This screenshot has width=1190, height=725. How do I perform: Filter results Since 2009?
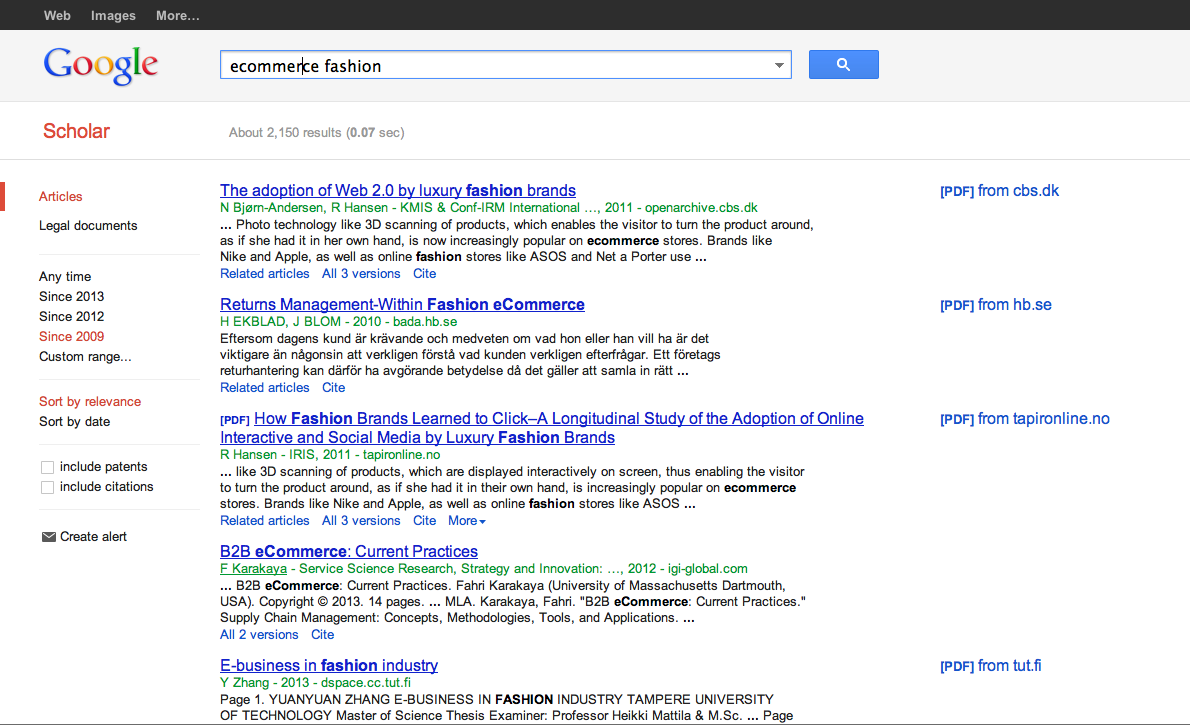(71, 336)
